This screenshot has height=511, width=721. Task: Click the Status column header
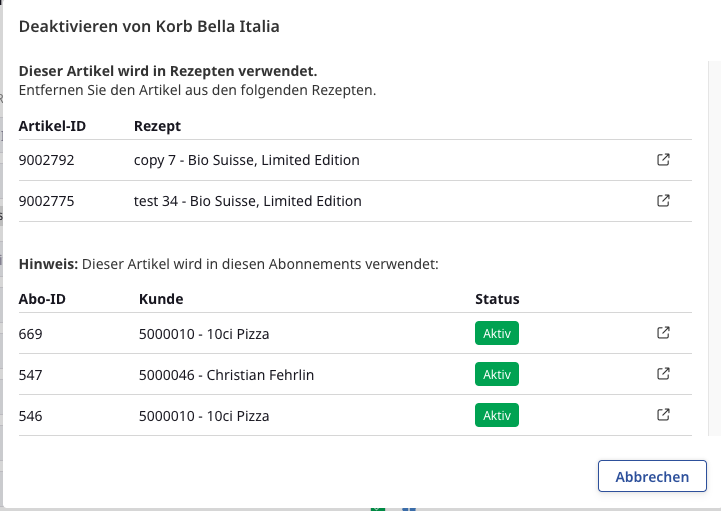[x=497, y=298]
